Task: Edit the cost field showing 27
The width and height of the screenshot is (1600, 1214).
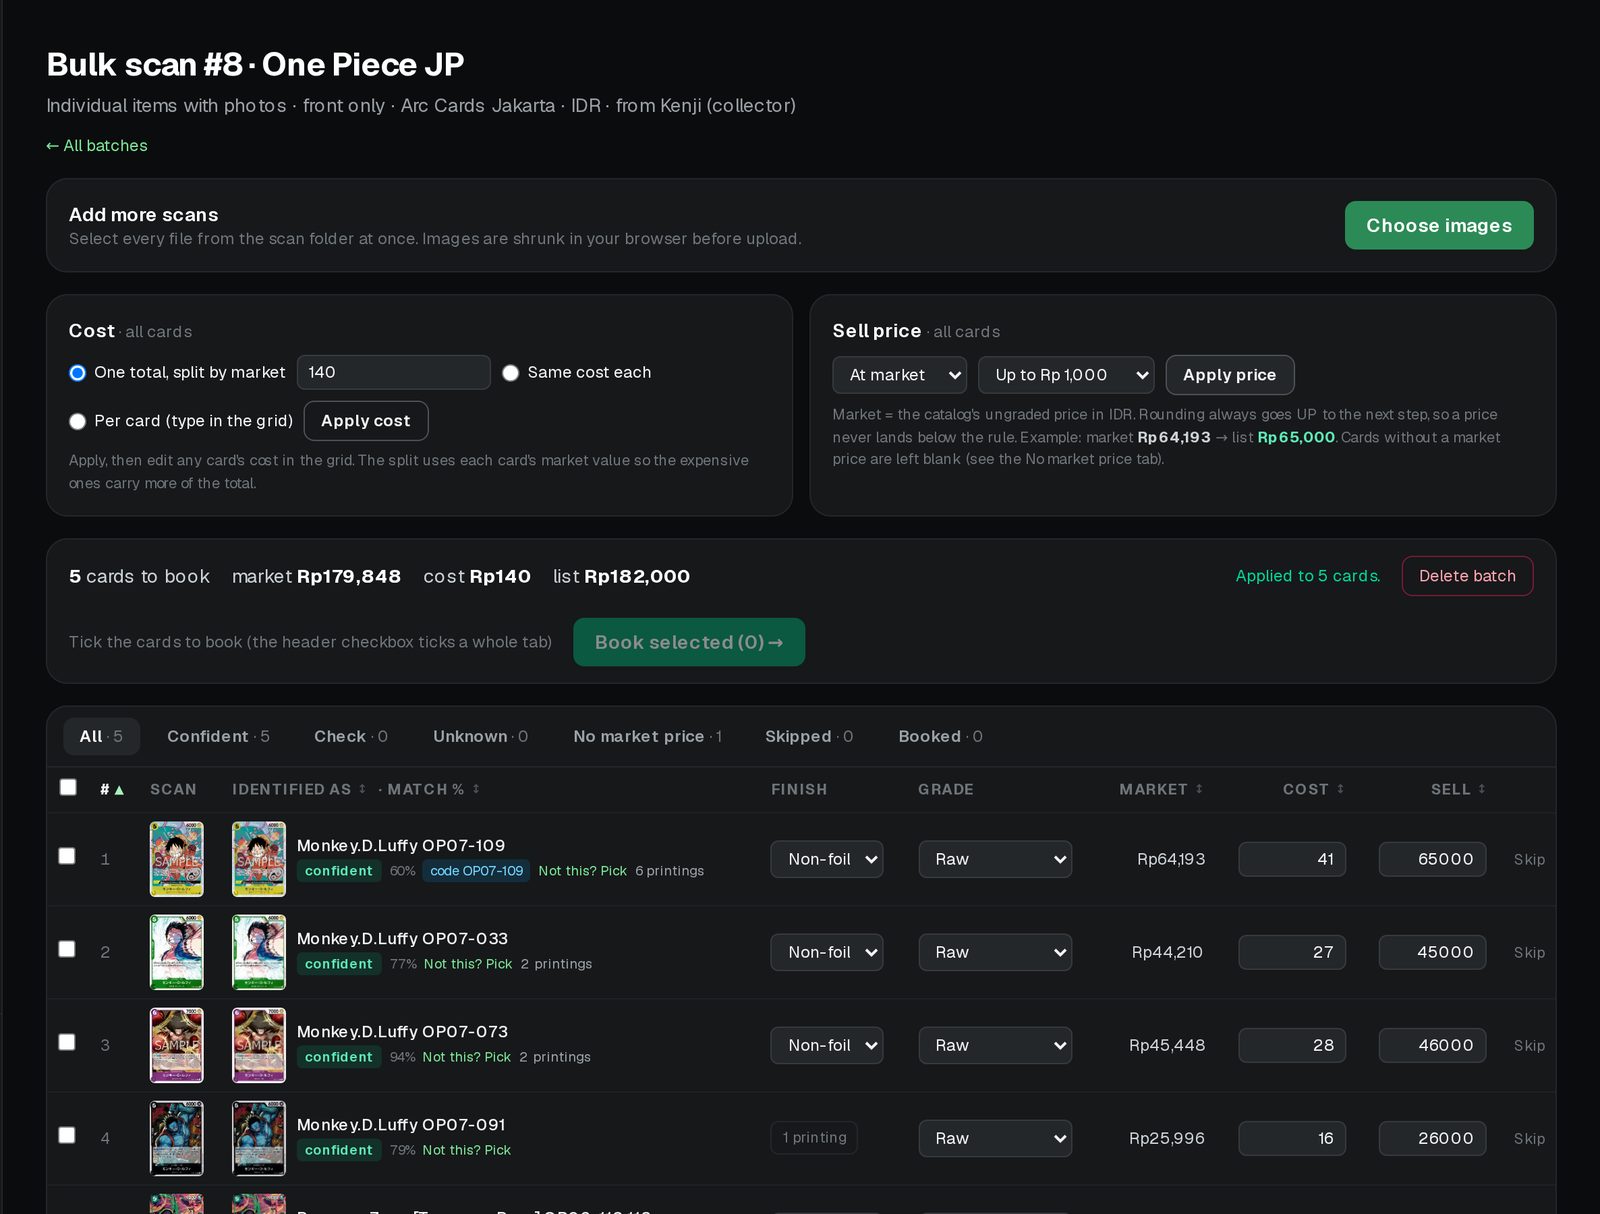Action: tap(1292, 952)
